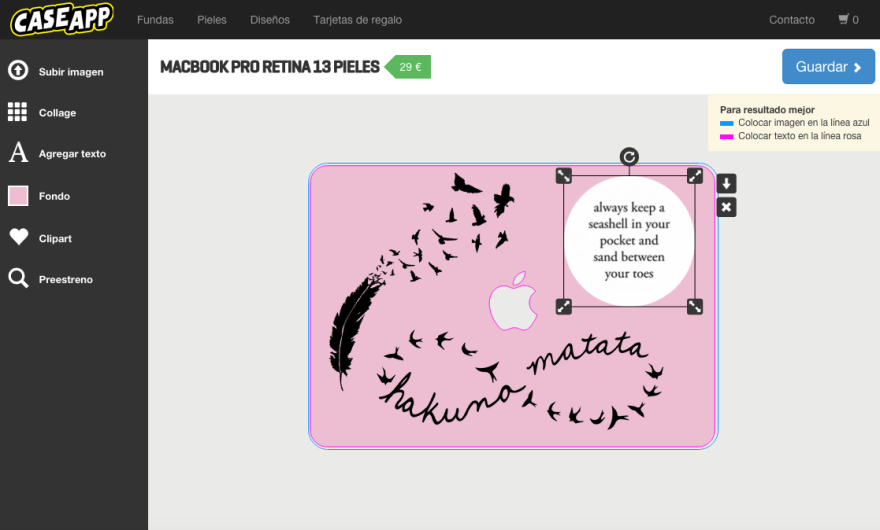Viewport: 880px width, 530px height.
Task: Open the Fondo pink color swatch
Action: coord(18,196)
